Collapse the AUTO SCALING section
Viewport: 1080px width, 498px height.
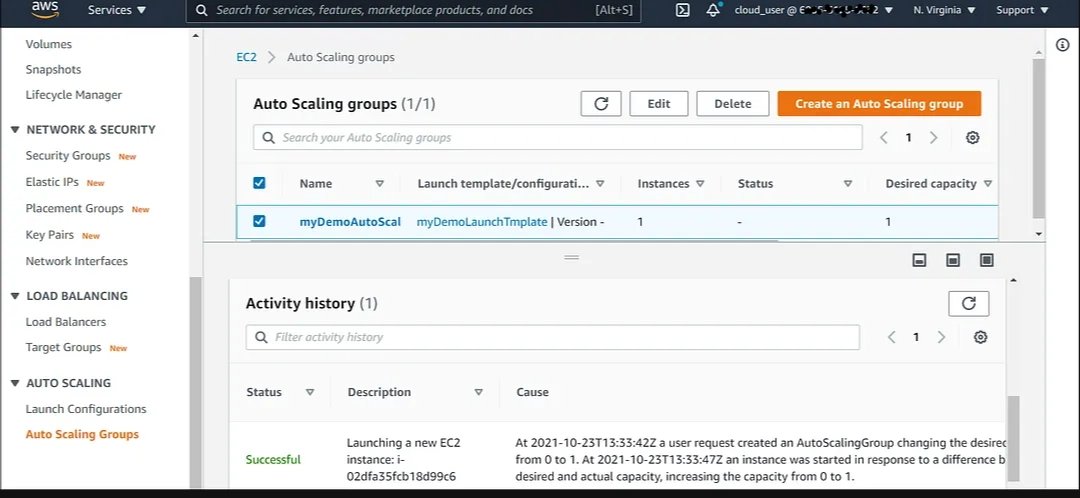(x=15, y=383)
